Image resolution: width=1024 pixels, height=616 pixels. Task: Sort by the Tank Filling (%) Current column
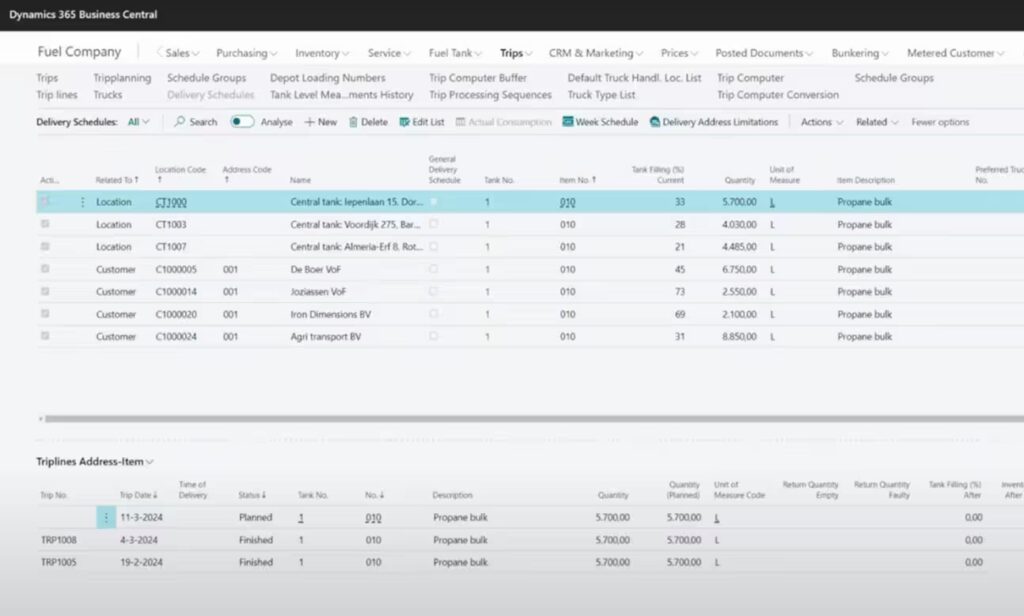pyautogui.click(x=658, y=174)
